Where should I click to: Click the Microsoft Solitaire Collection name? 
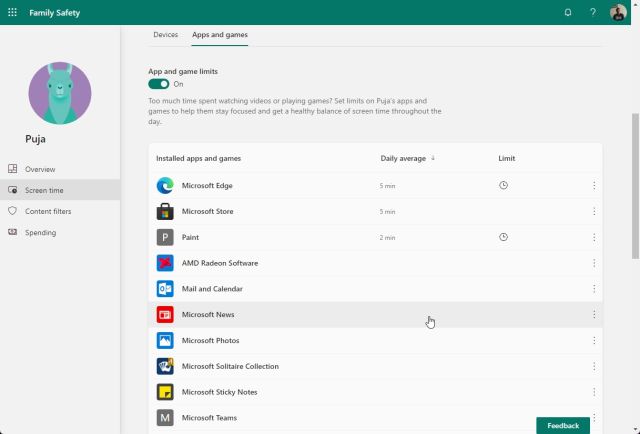(230, 366)
